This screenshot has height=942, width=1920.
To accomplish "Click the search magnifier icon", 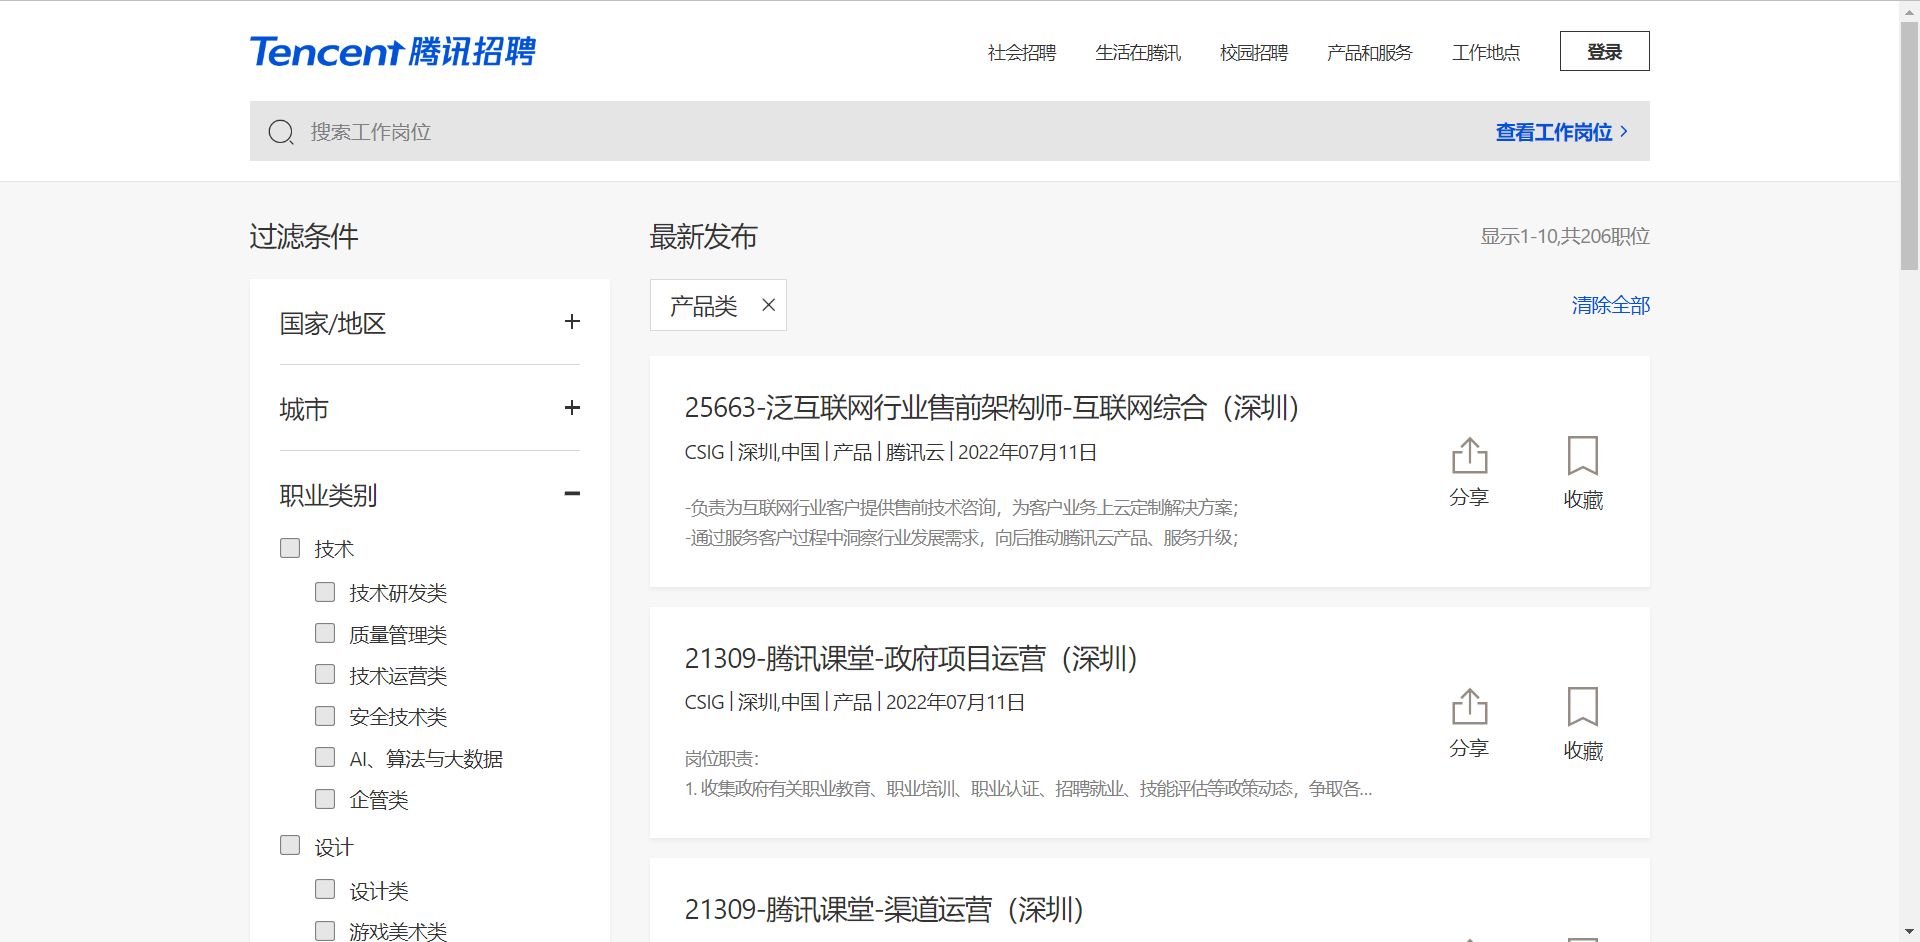I will click(281, 132).
